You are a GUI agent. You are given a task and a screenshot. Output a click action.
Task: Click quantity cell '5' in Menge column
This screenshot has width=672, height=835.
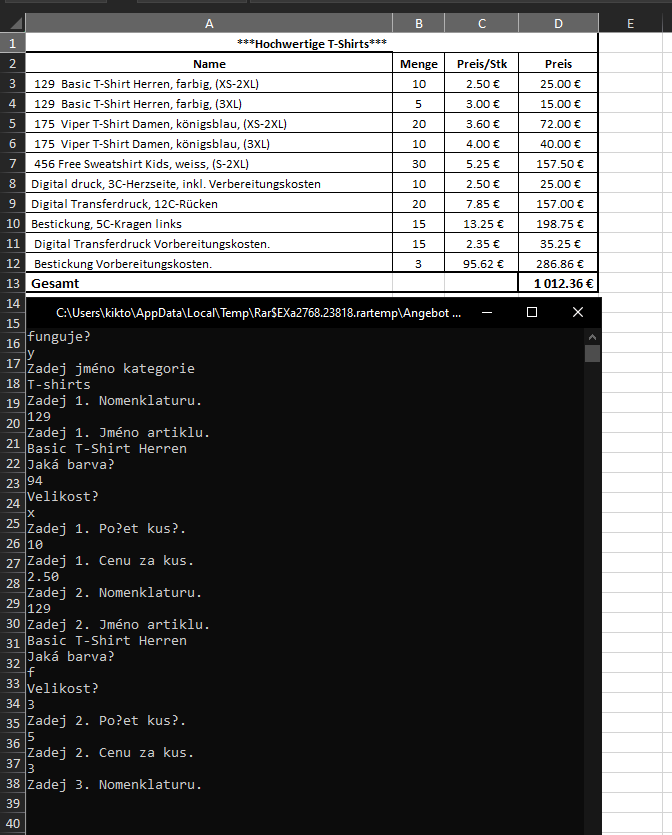[419, 103]
